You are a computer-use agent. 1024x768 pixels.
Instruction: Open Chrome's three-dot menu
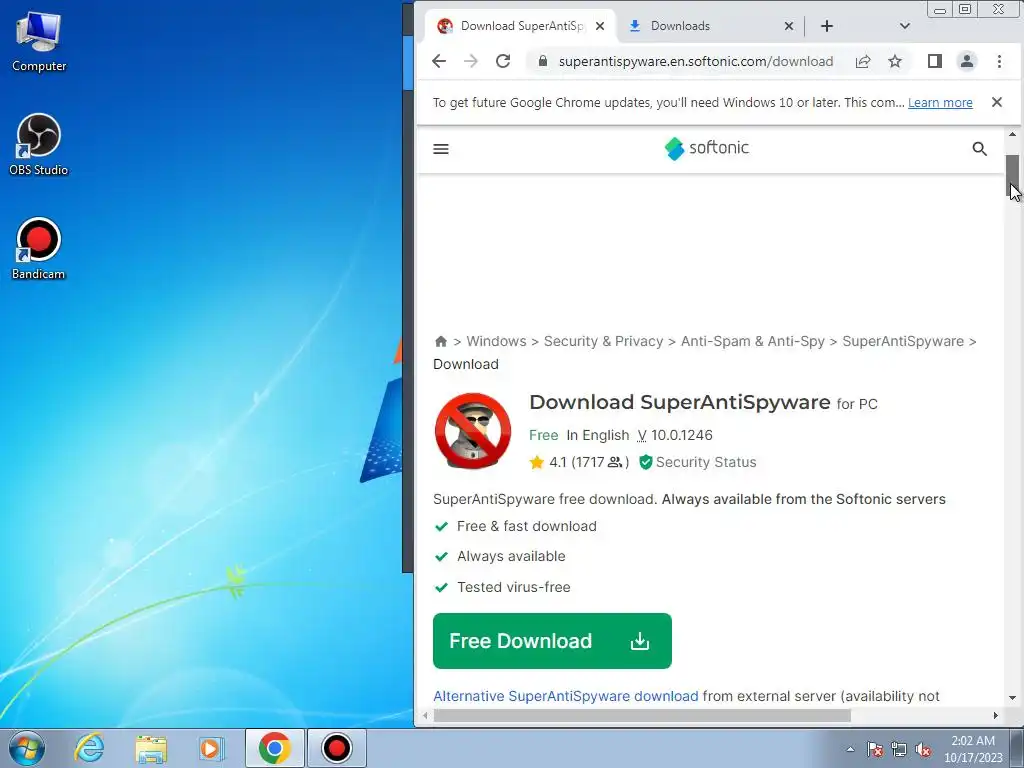(x=999, y=61)
